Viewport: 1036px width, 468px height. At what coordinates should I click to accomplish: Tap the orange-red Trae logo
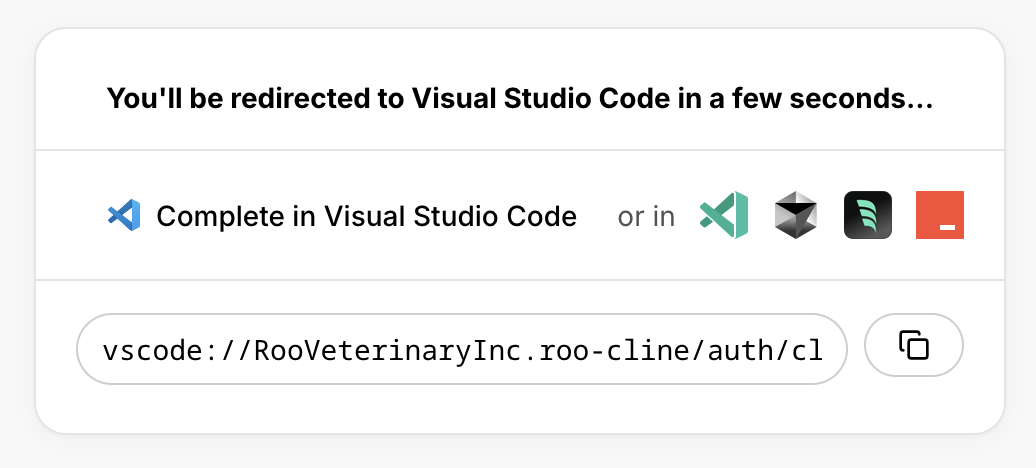click(939, 215)
